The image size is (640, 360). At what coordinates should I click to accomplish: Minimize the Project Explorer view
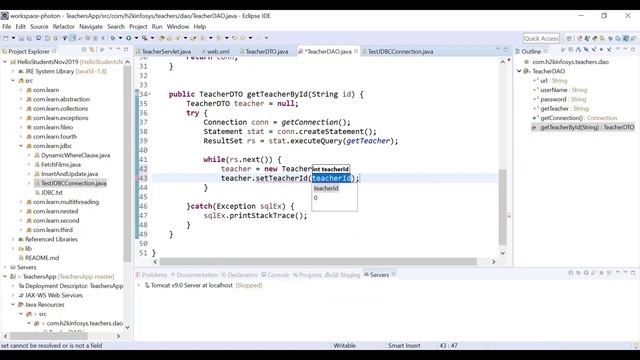coord(118,49)
